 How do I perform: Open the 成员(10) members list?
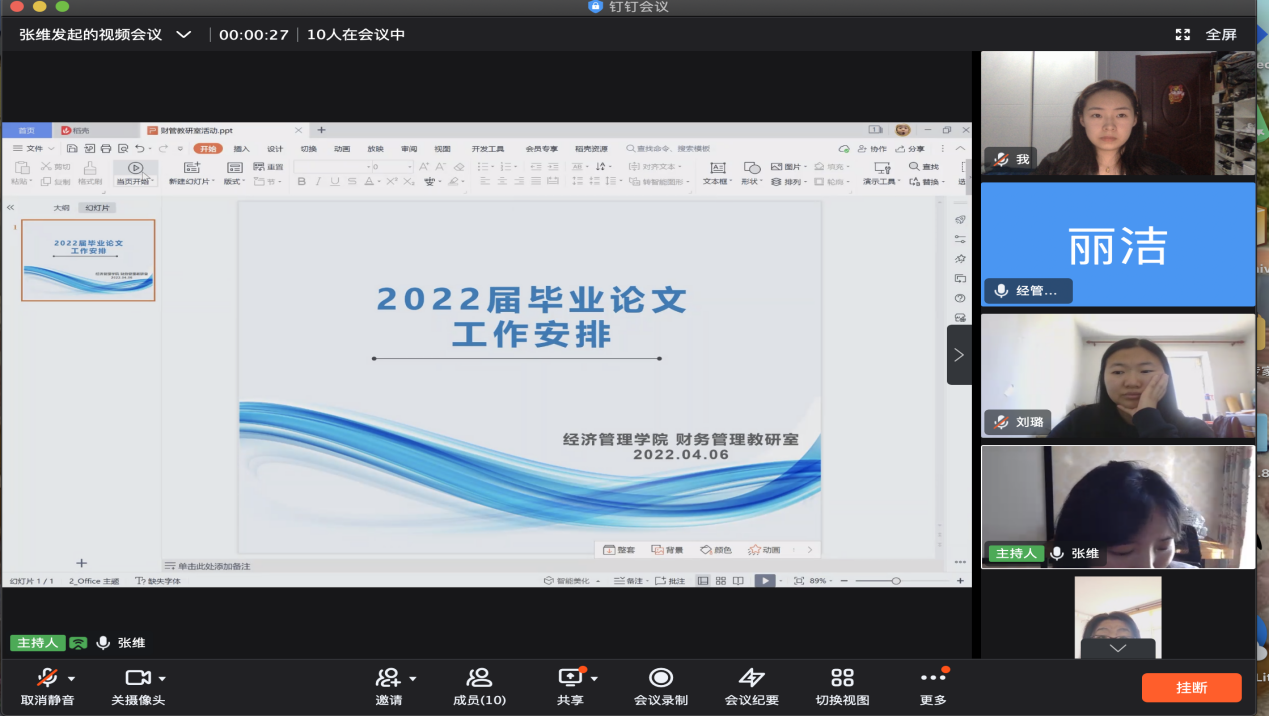point(479,686)
